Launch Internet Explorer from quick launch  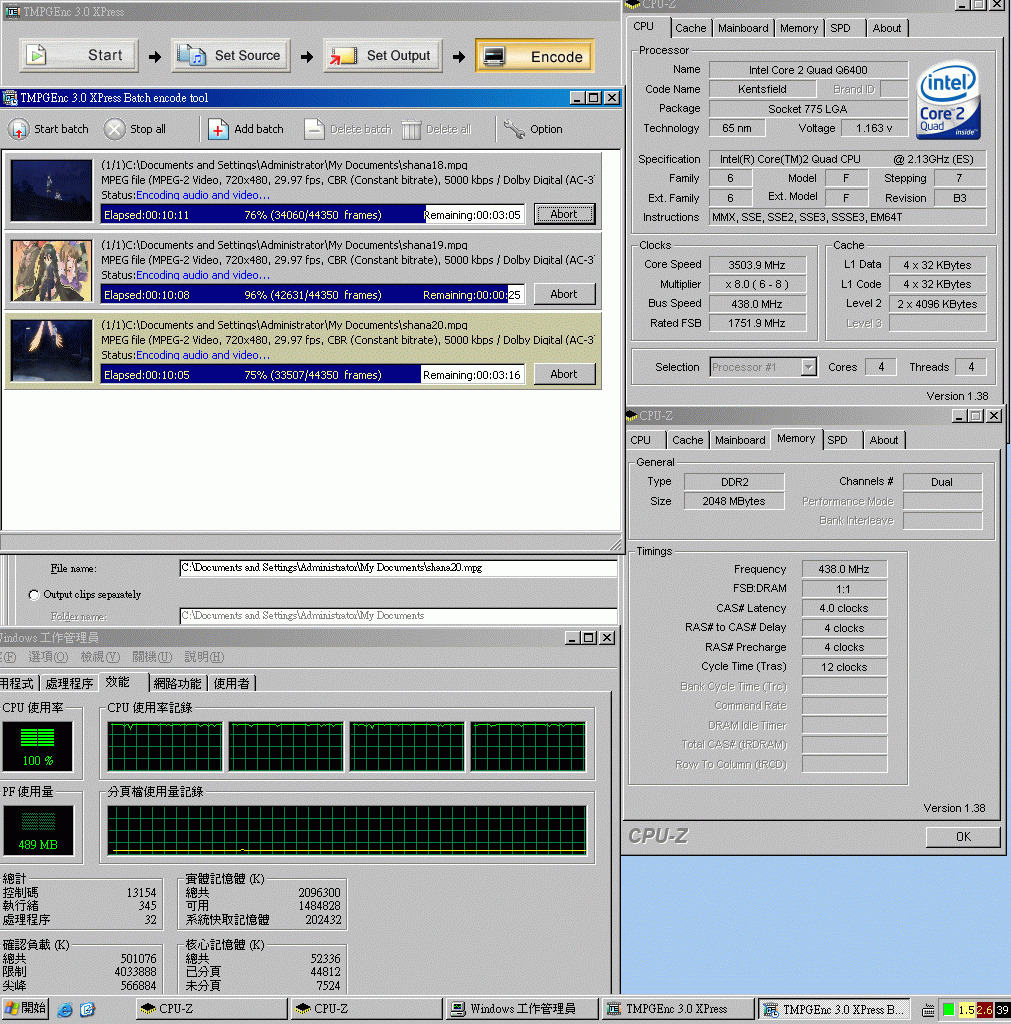(x=65, y=1010)
